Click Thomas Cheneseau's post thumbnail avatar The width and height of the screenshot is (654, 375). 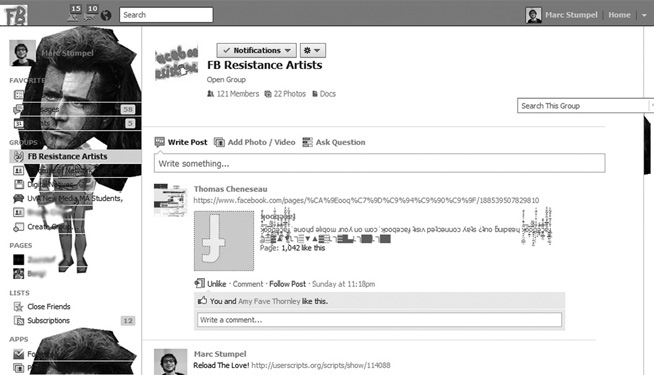170,200
